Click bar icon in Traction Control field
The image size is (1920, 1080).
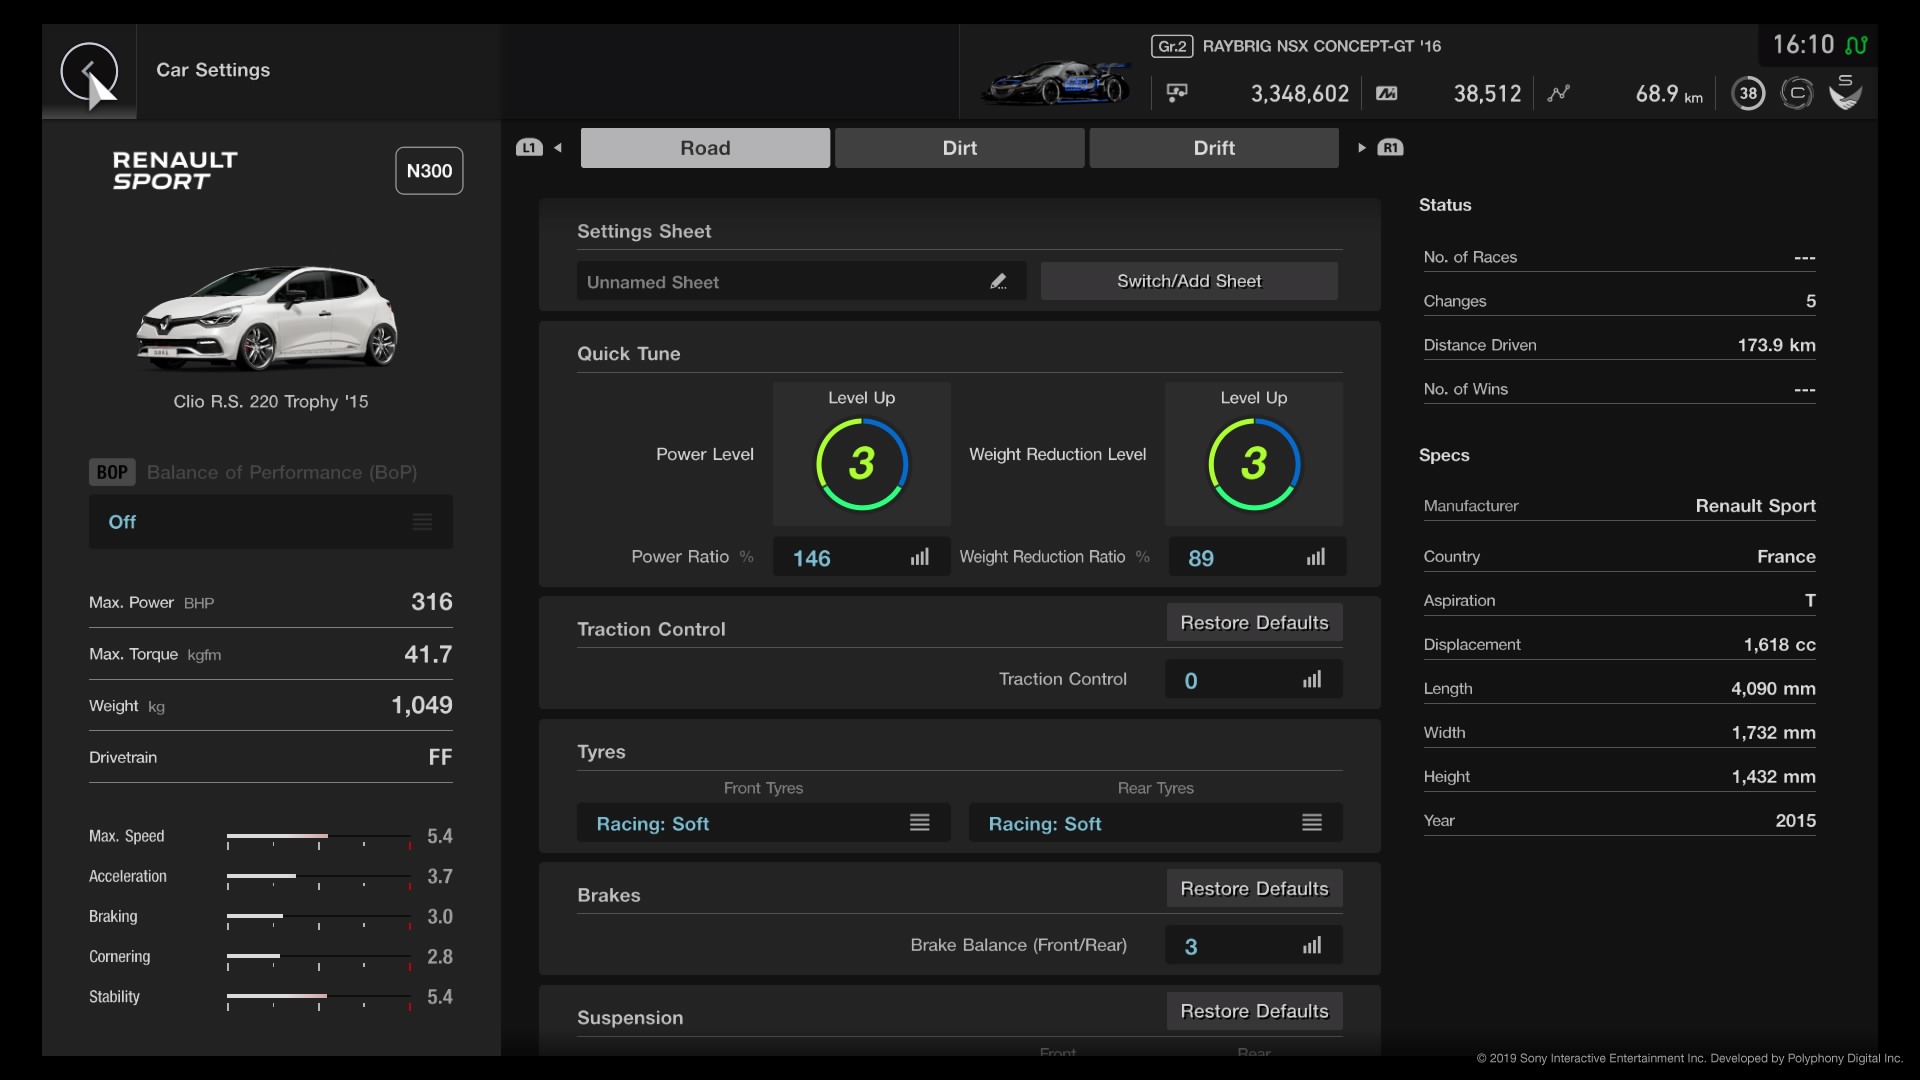[1312, 680]
